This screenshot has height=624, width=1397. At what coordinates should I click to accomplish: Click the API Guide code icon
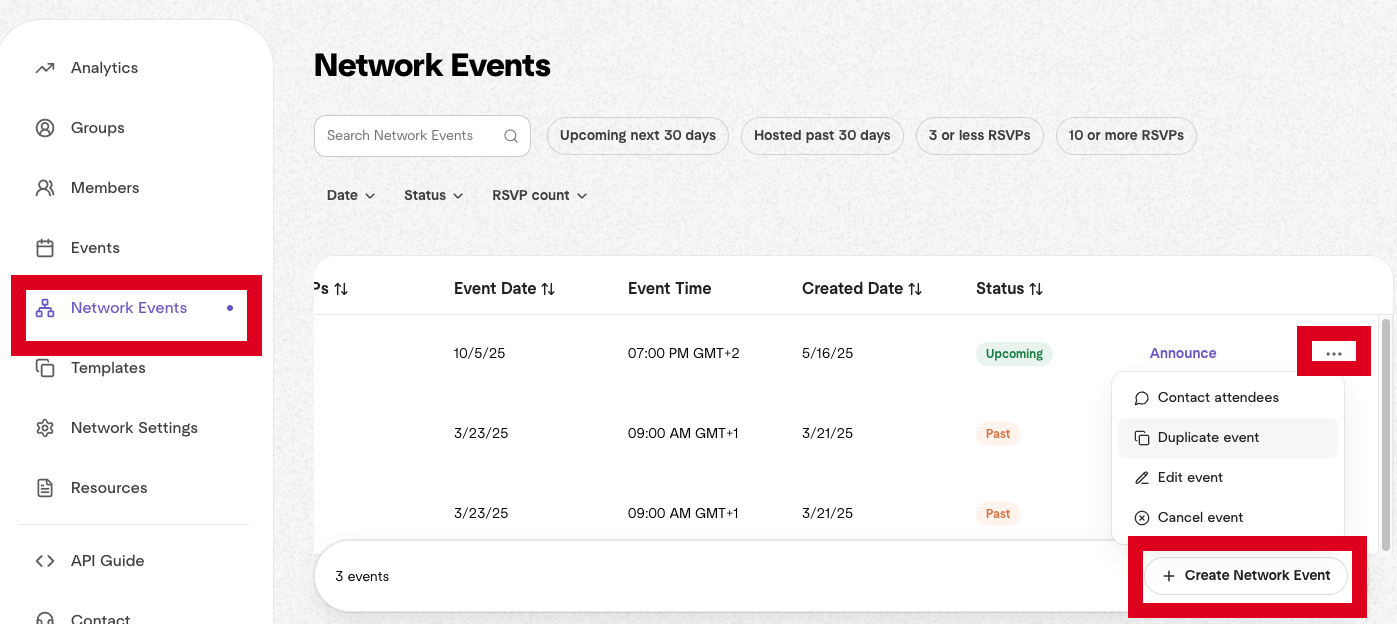click(x=45, y=561)
